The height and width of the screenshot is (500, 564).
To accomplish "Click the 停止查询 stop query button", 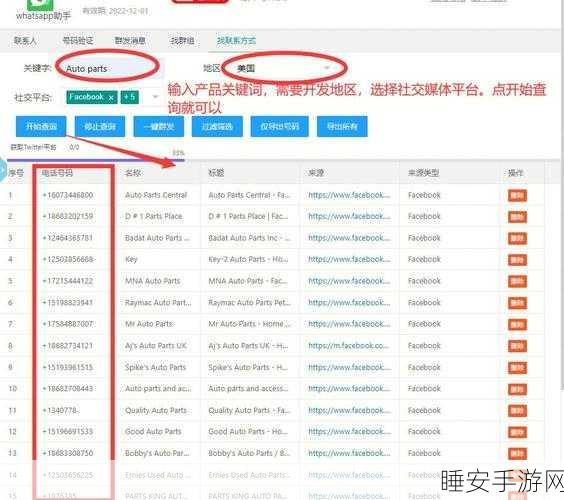I will pyautogui.click(x=100, y=126).
